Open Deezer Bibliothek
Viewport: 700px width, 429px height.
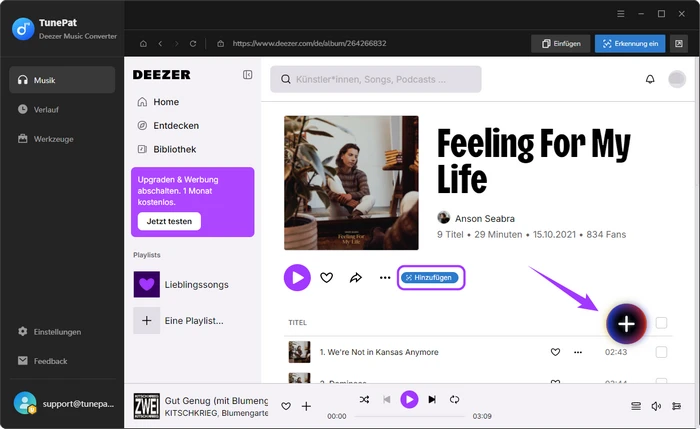(x=167, y=149)
